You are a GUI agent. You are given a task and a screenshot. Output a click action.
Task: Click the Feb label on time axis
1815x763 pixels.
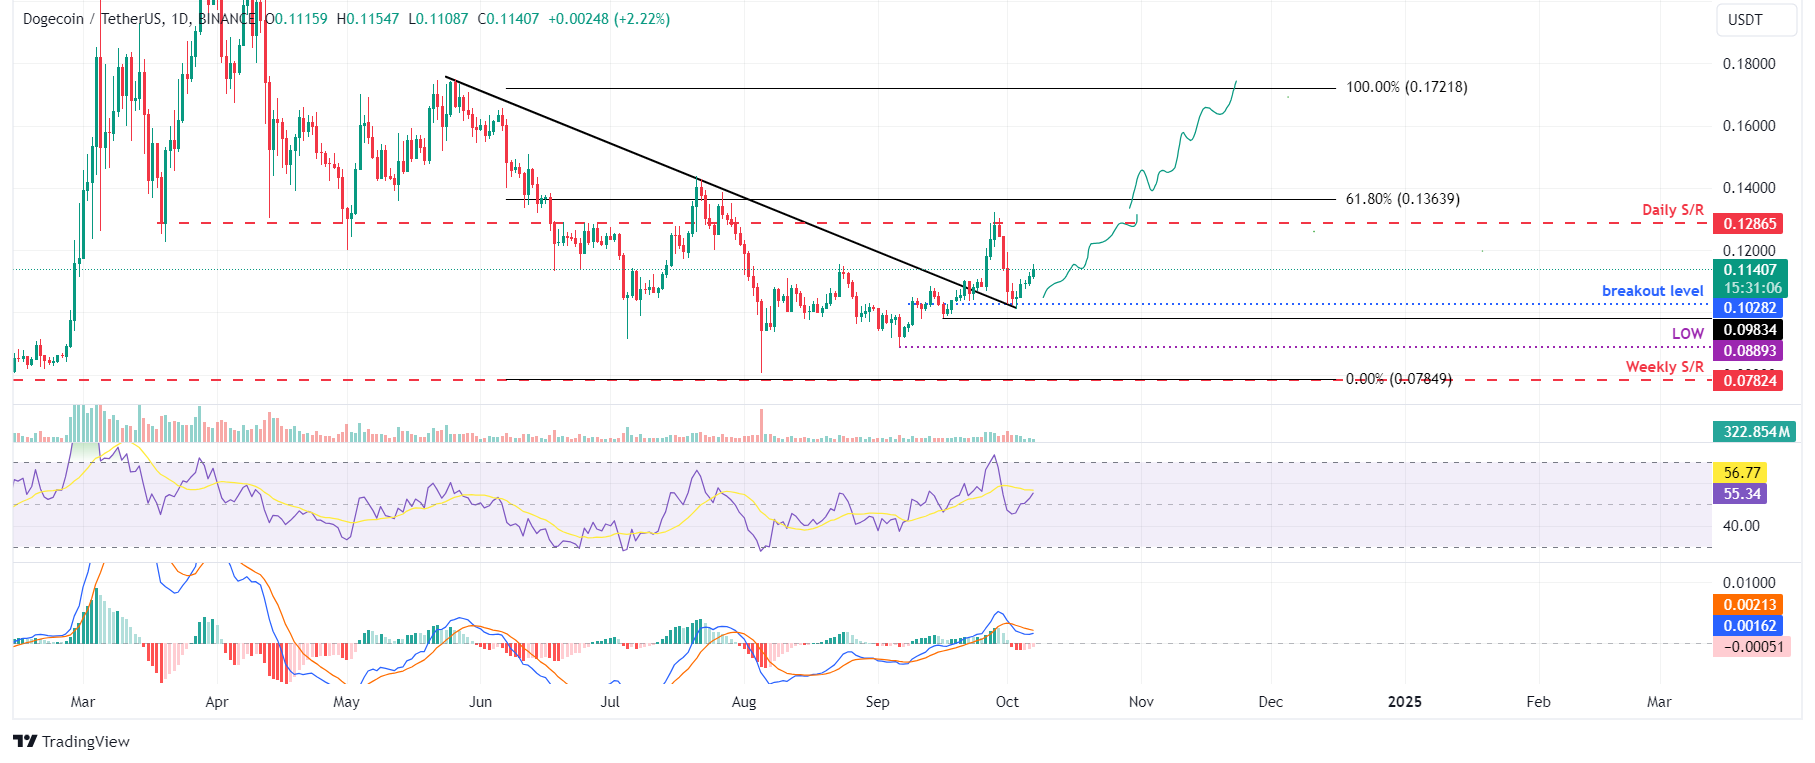point(1539,702)
